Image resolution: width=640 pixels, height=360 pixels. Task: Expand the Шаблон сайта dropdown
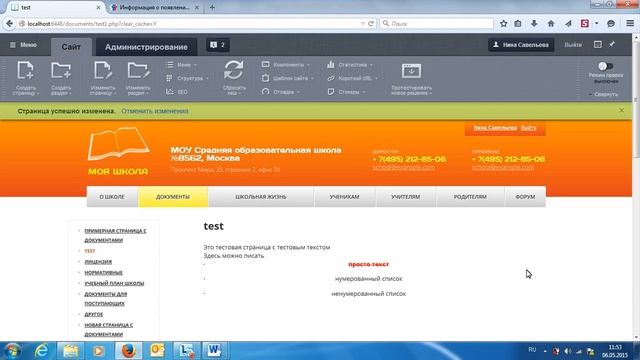tap(288, 78)
